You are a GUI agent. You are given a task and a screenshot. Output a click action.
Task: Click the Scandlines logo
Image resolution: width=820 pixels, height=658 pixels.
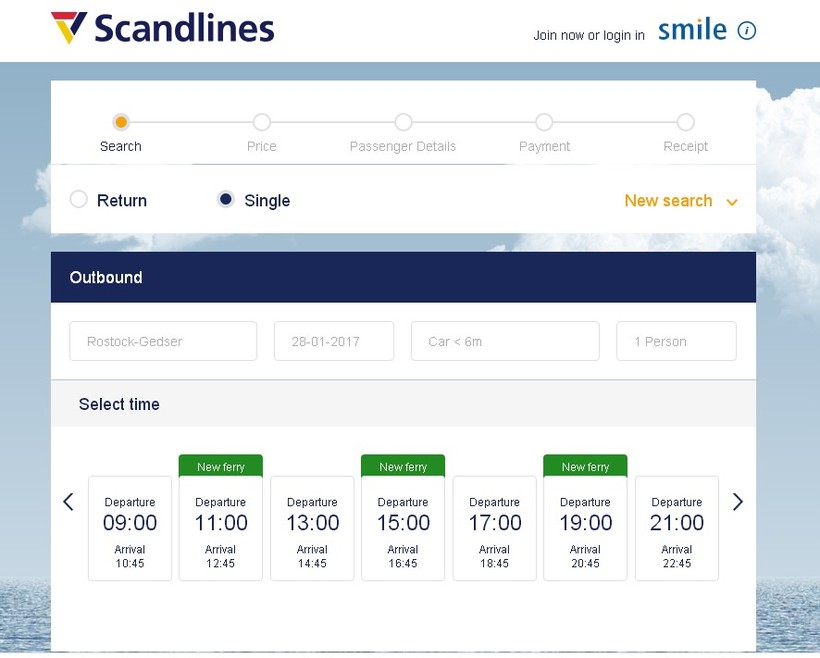163,29
